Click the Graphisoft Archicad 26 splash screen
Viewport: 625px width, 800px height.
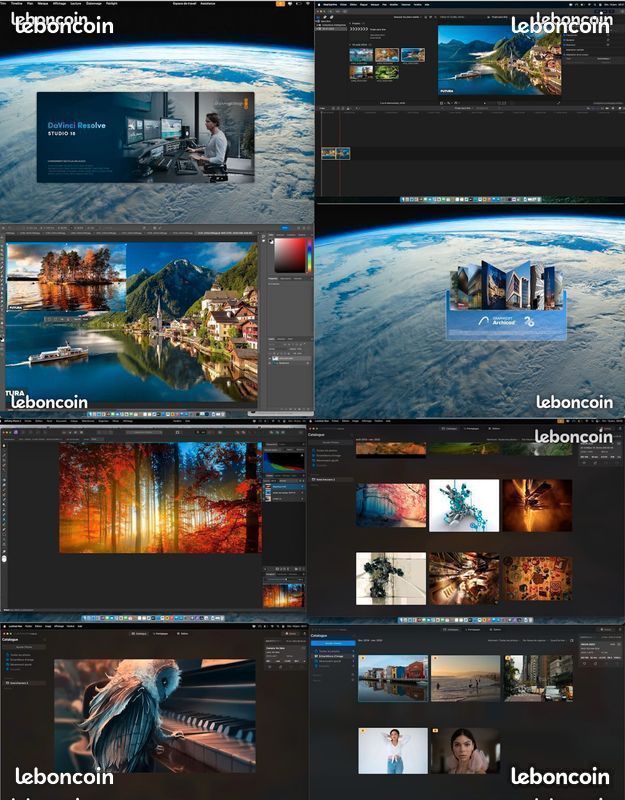click(x=506, y=300)
